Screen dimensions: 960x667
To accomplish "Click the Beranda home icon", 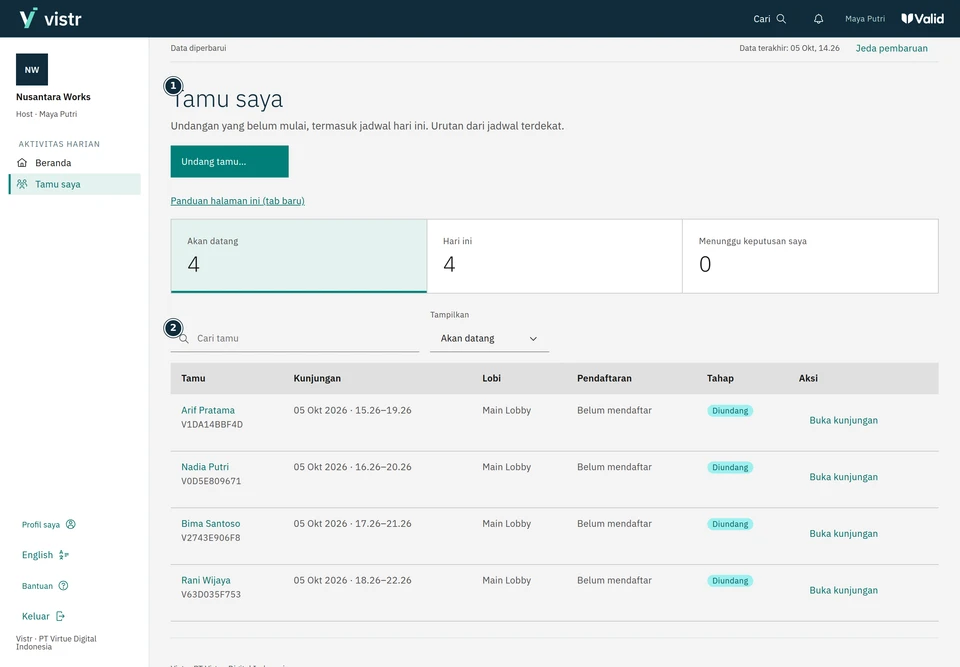I will (22, 163).
